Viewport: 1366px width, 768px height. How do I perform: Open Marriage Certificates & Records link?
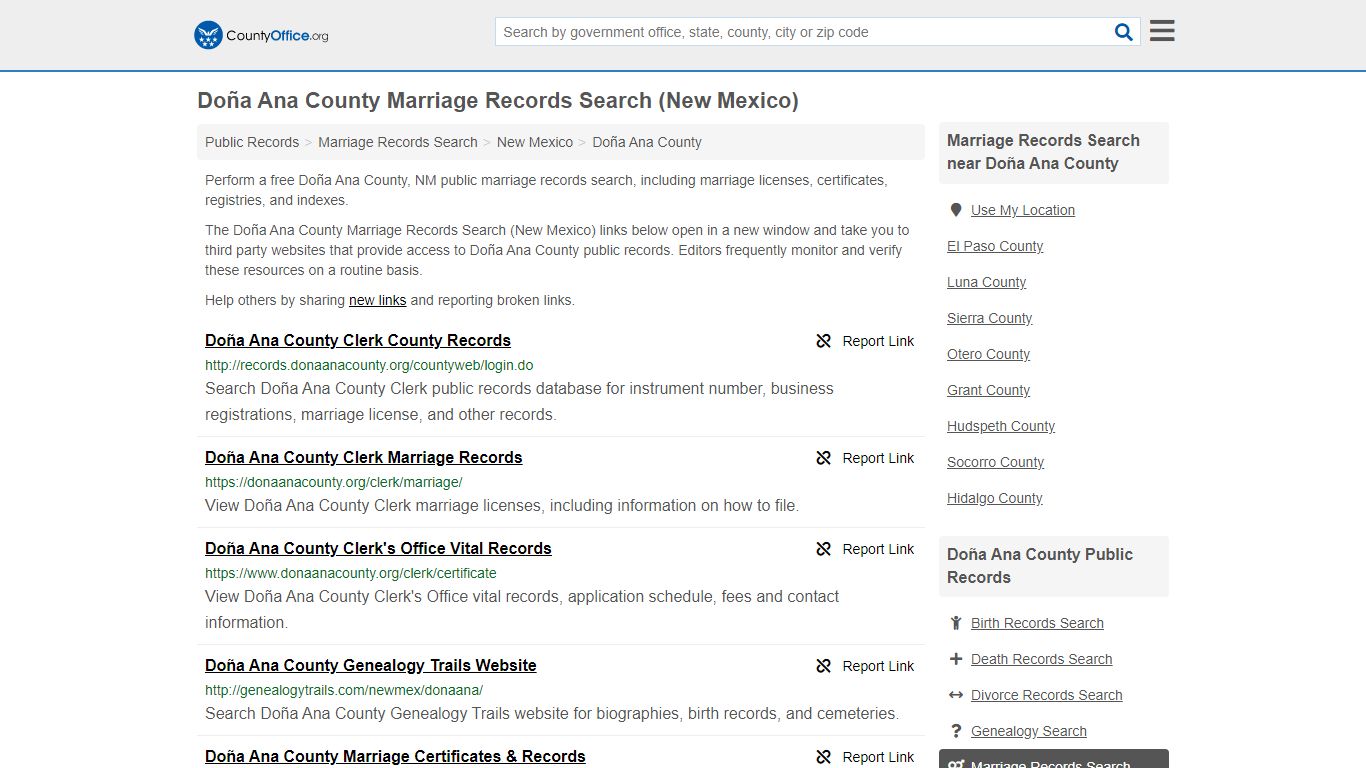[395, 756]
